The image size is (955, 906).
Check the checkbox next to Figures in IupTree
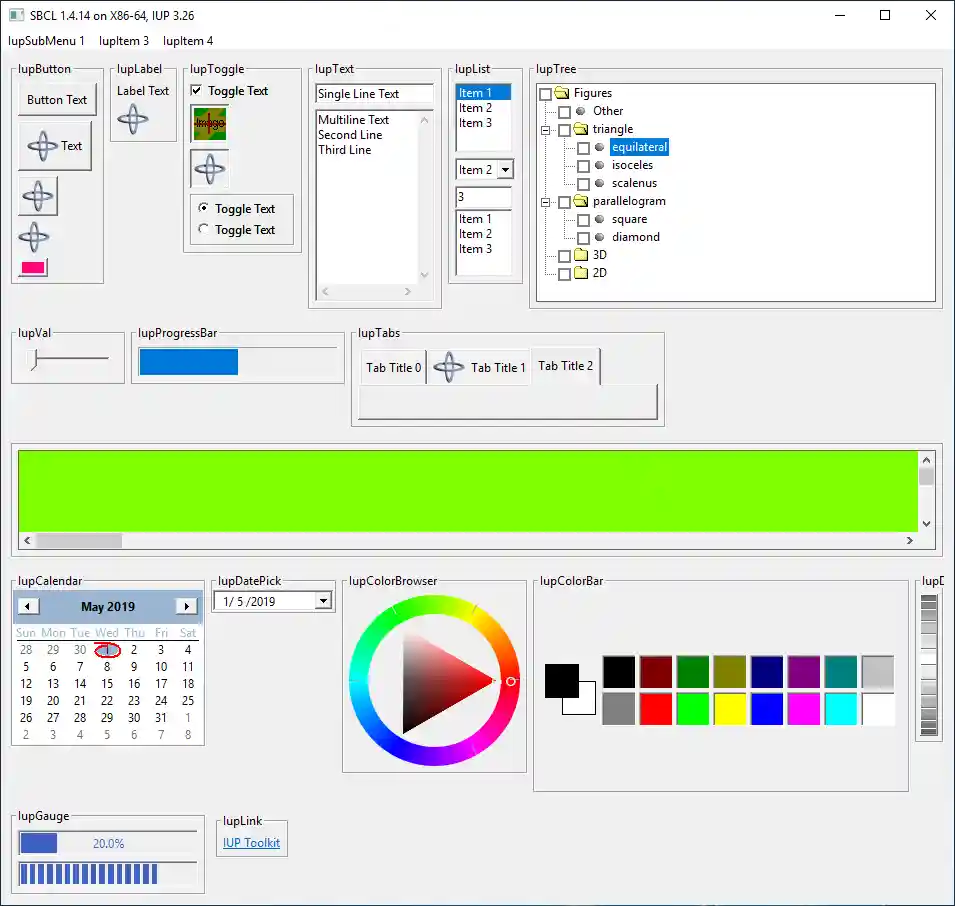544,93
